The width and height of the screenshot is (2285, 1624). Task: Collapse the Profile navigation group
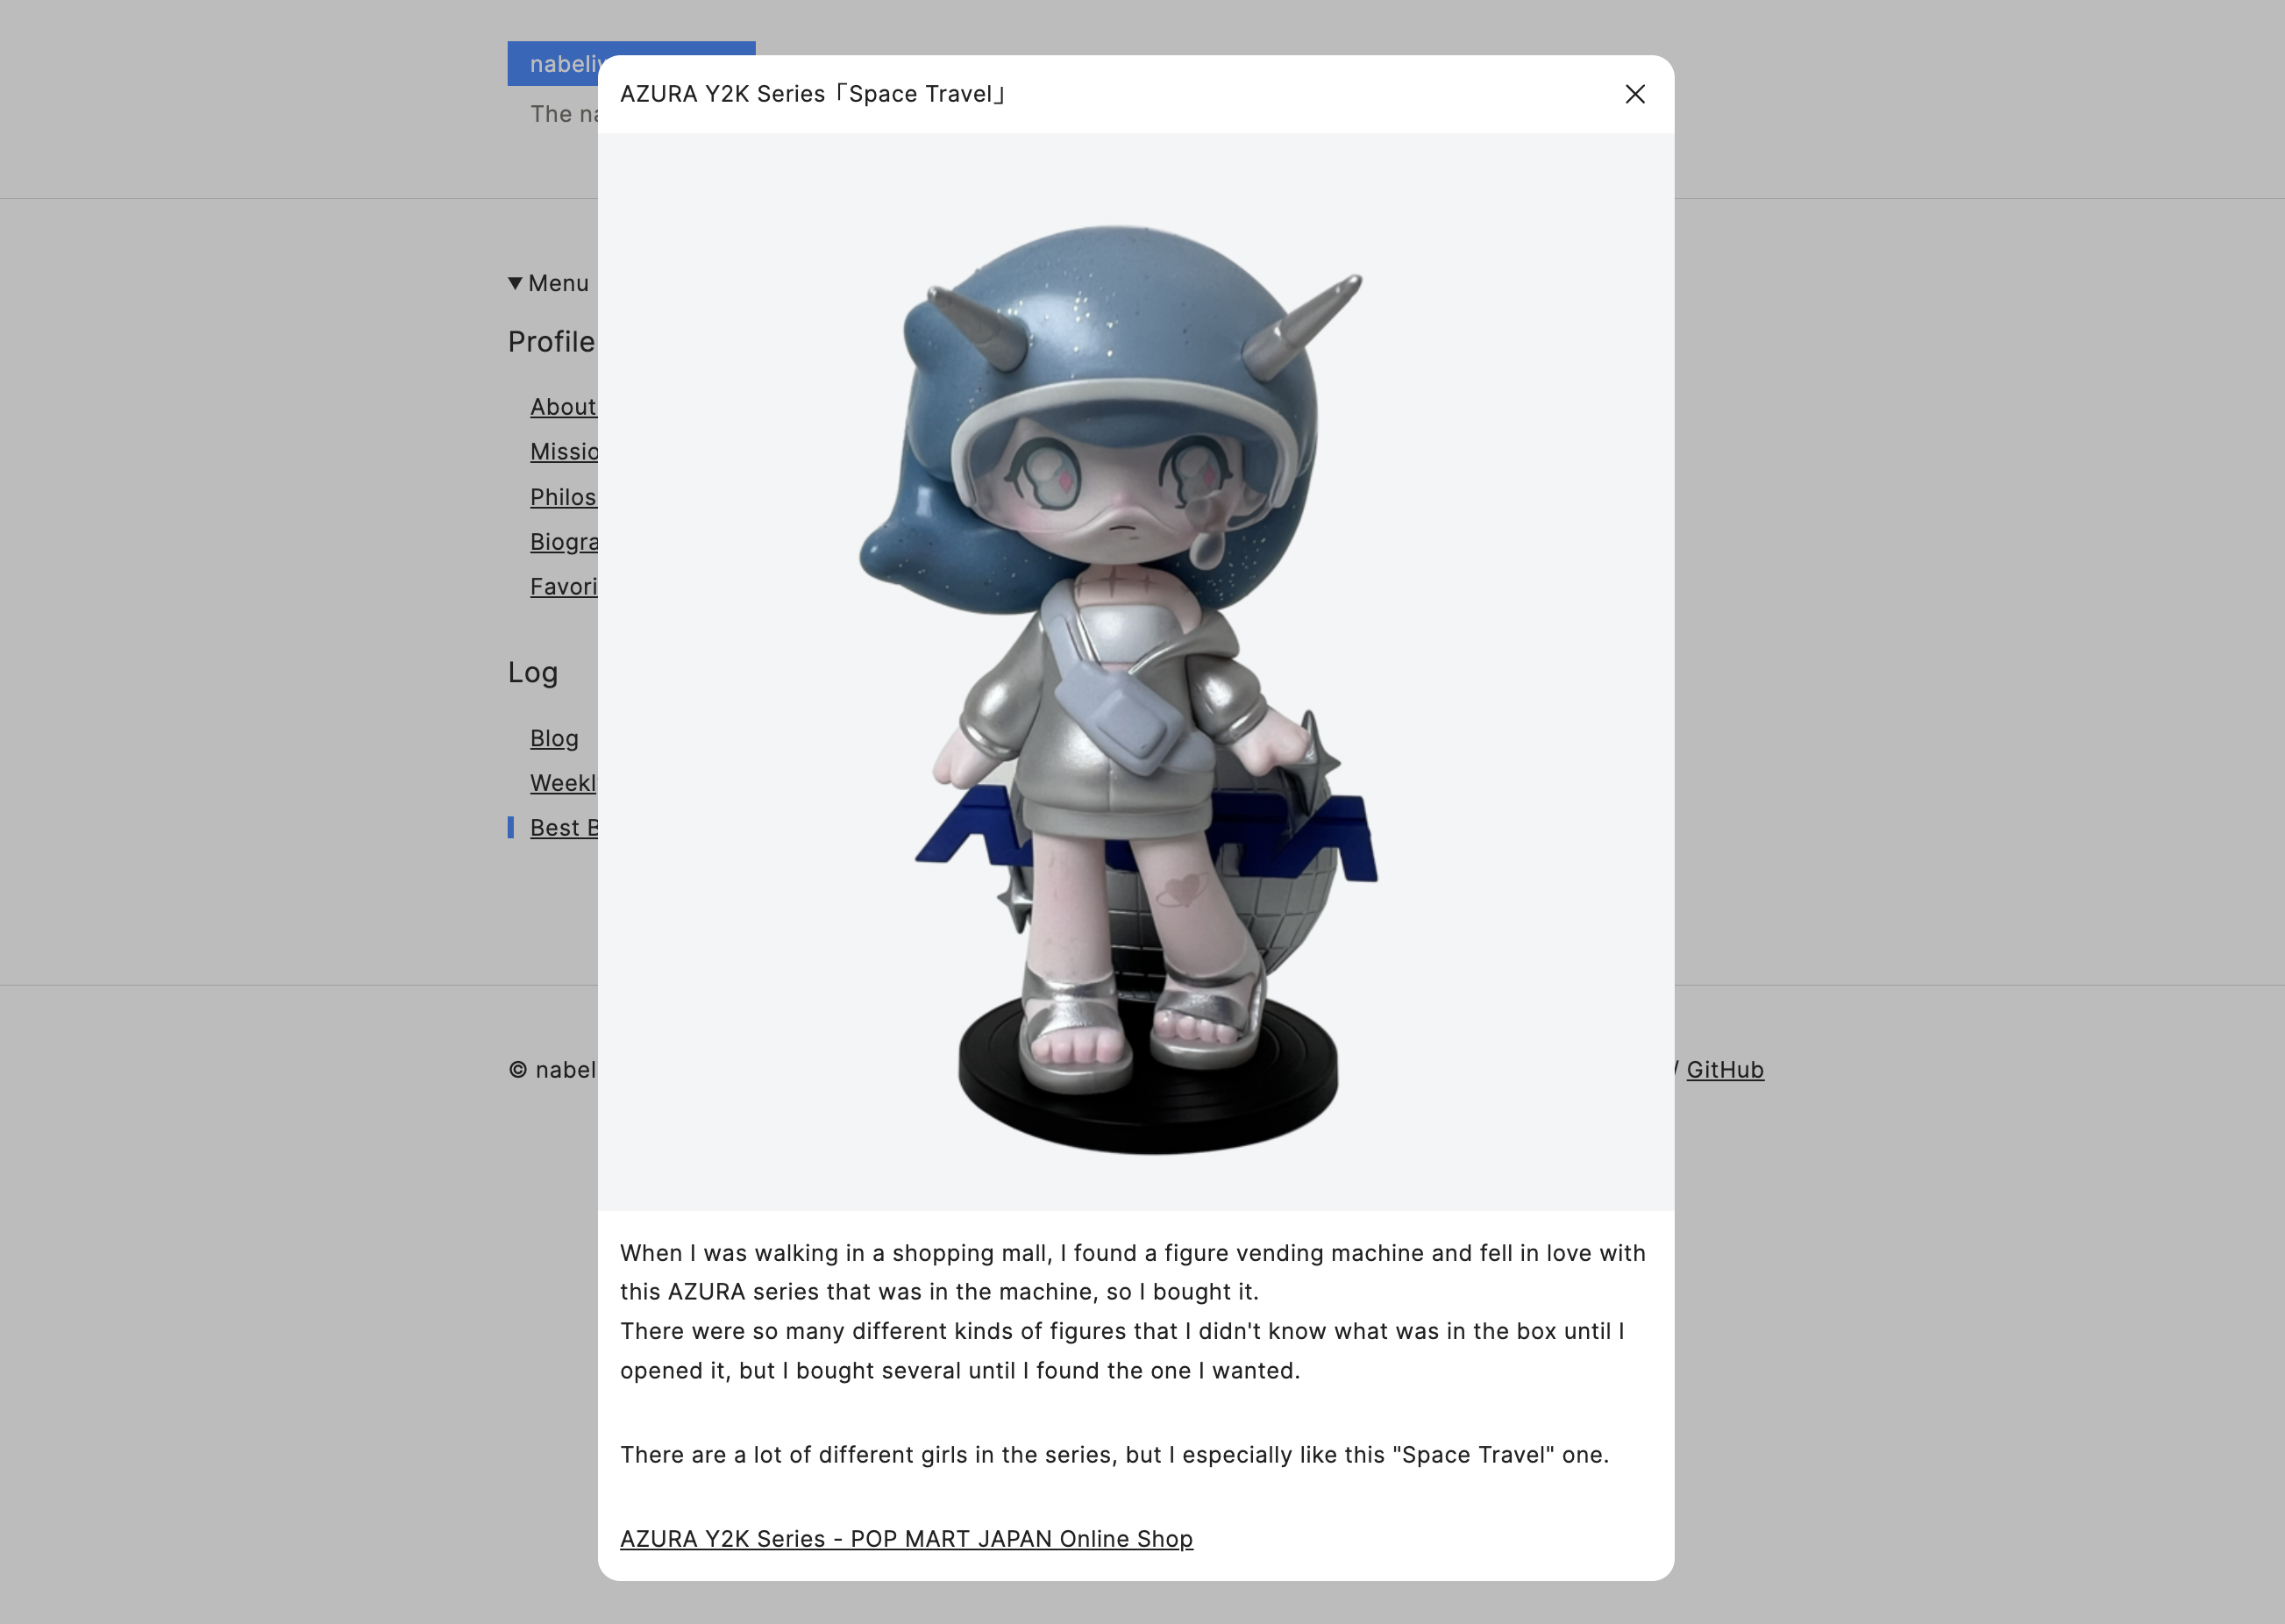pyautogui.click(x=550, y=339)
